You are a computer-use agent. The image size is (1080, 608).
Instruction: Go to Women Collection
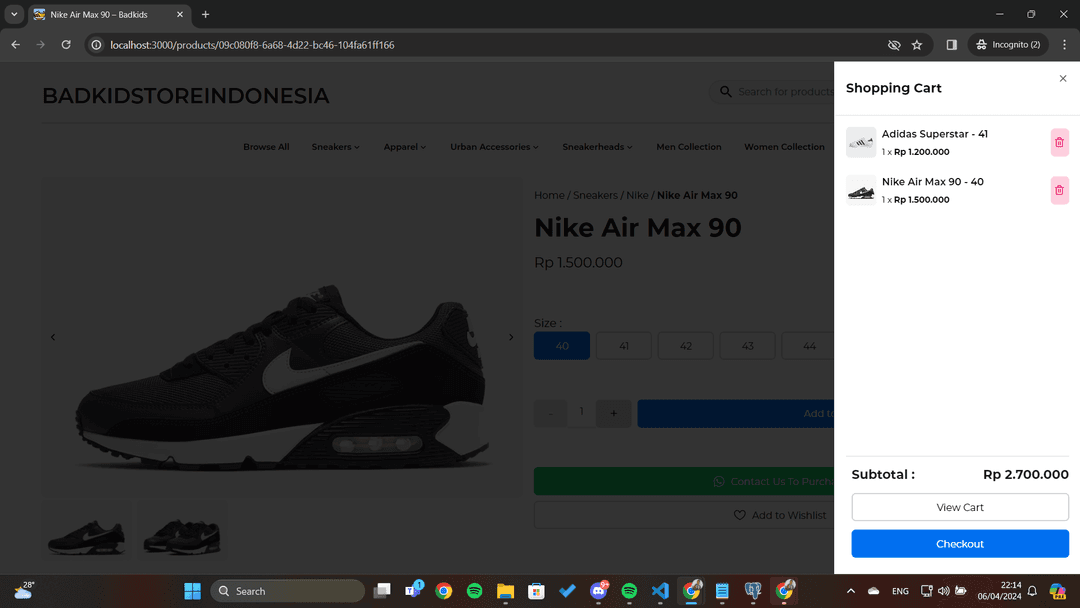point(784,147)
